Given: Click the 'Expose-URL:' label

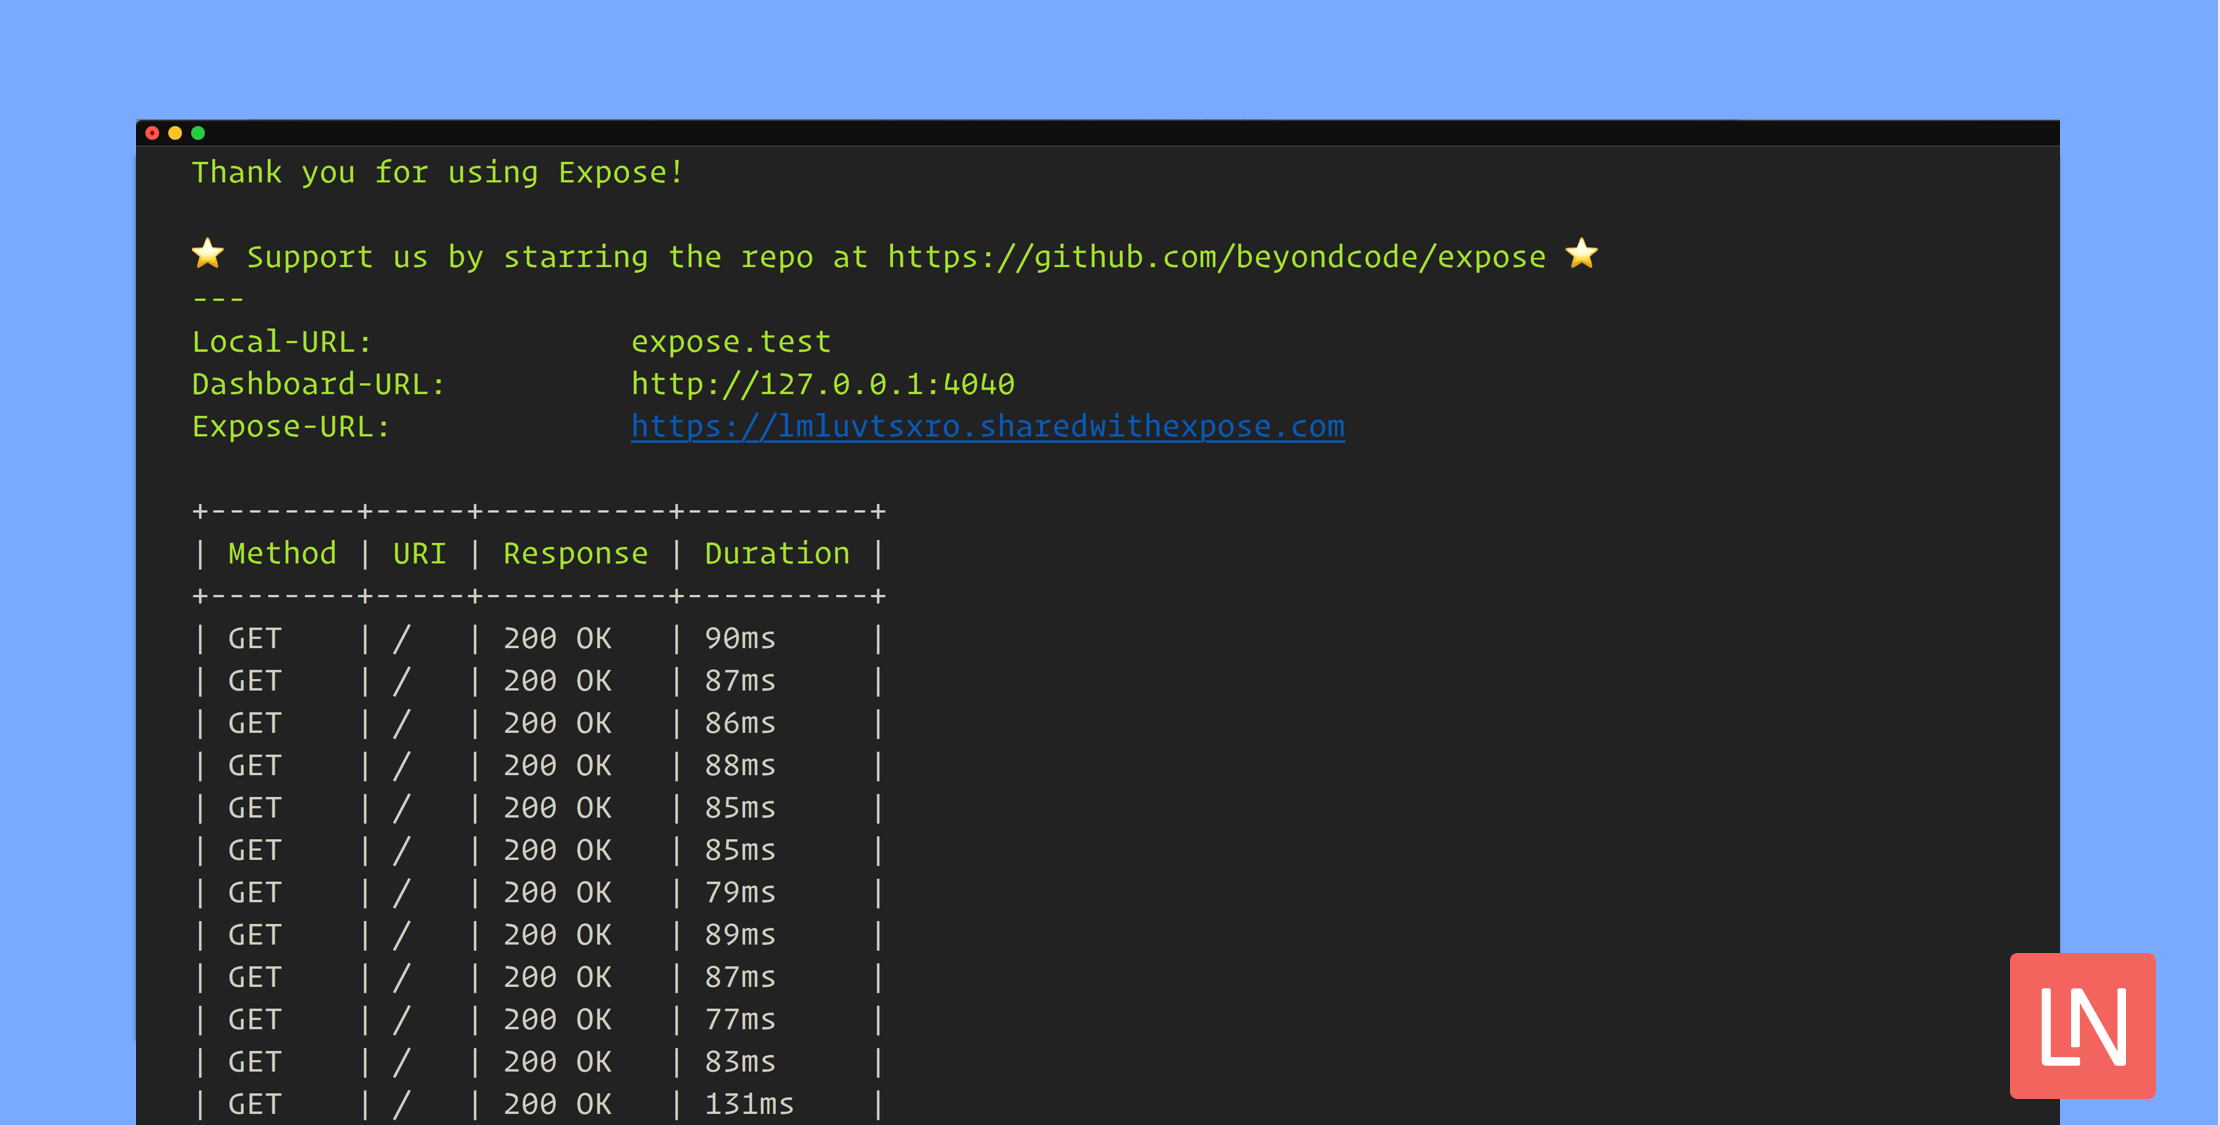Looking at the screenshot, I should (291, 427).
